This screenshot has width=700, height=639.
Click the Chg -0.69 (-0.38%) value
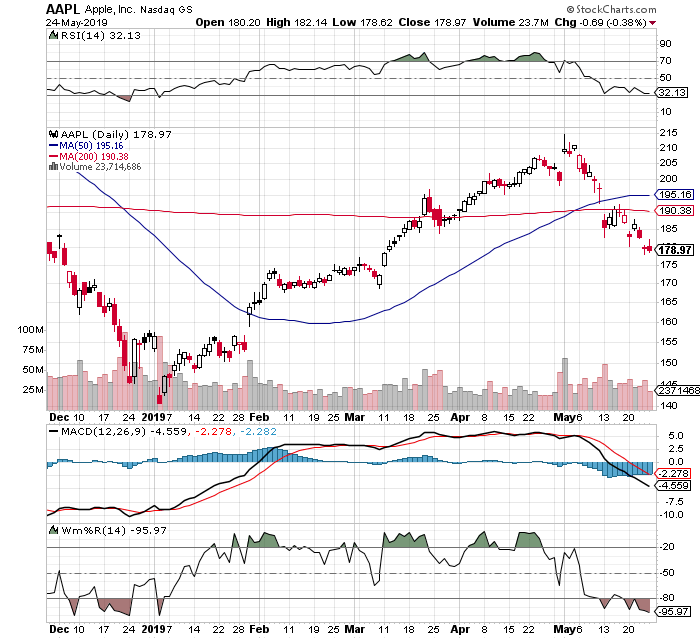click(600, 22)
